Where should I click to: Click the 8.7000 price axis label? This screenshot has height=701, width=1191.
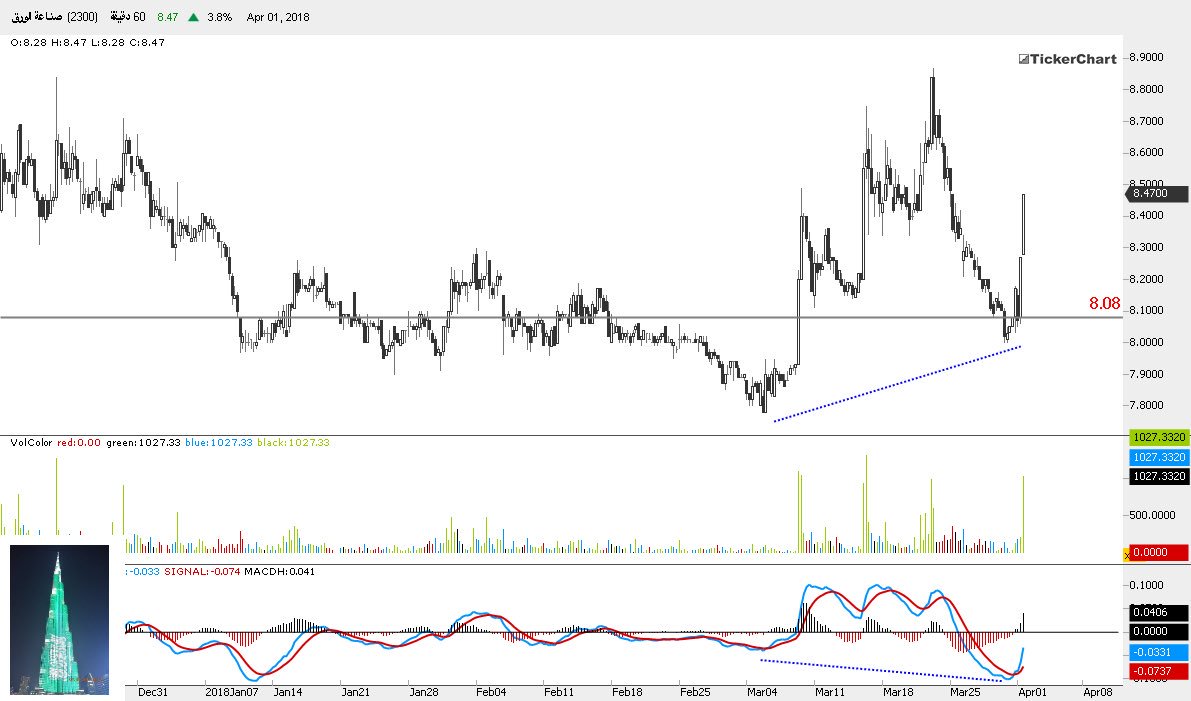coord(1146,121)
